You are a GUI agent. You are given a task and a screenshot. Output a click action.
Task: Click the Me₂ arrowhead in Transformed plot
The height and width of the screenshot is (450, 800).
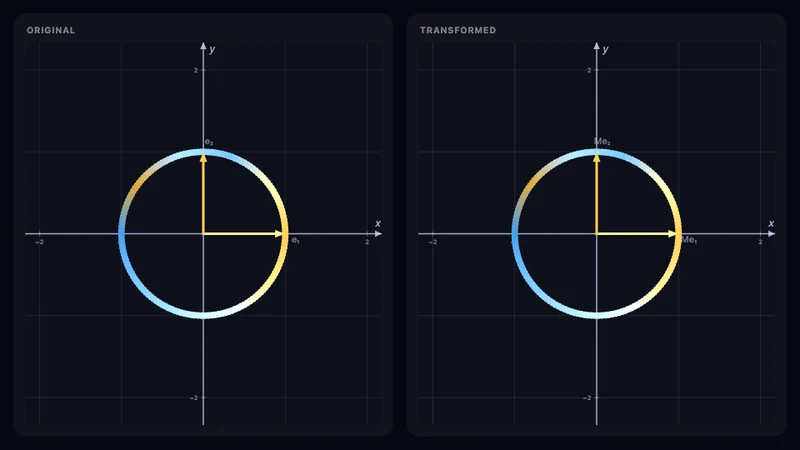(596, 158)
